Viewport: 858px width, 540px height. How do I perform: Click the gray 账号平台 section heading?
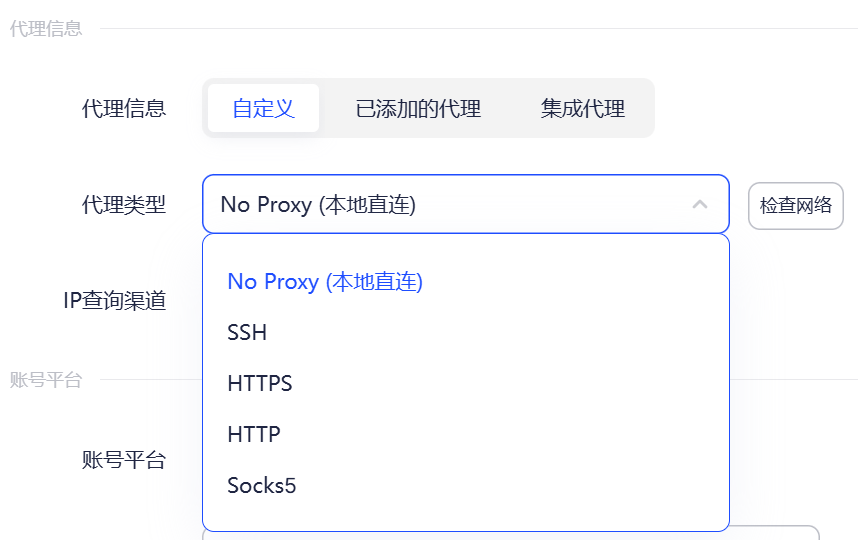46,379
